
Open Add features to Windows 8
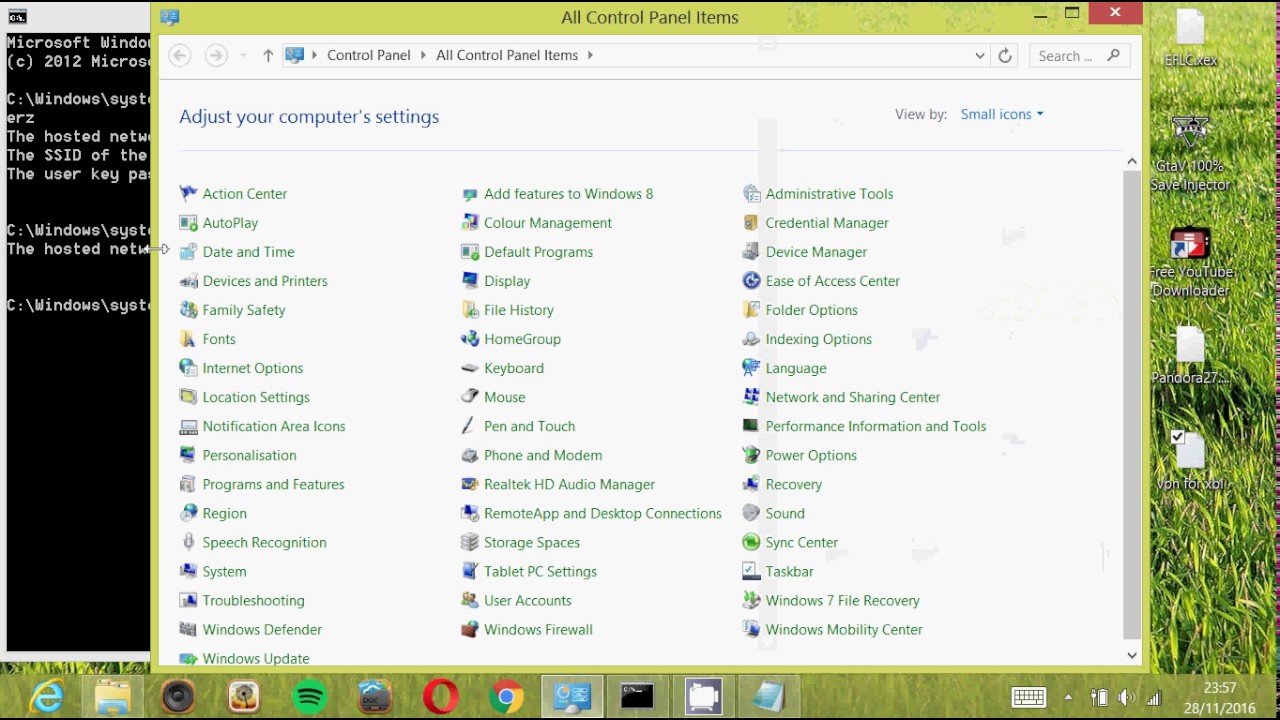click(568, 194)
